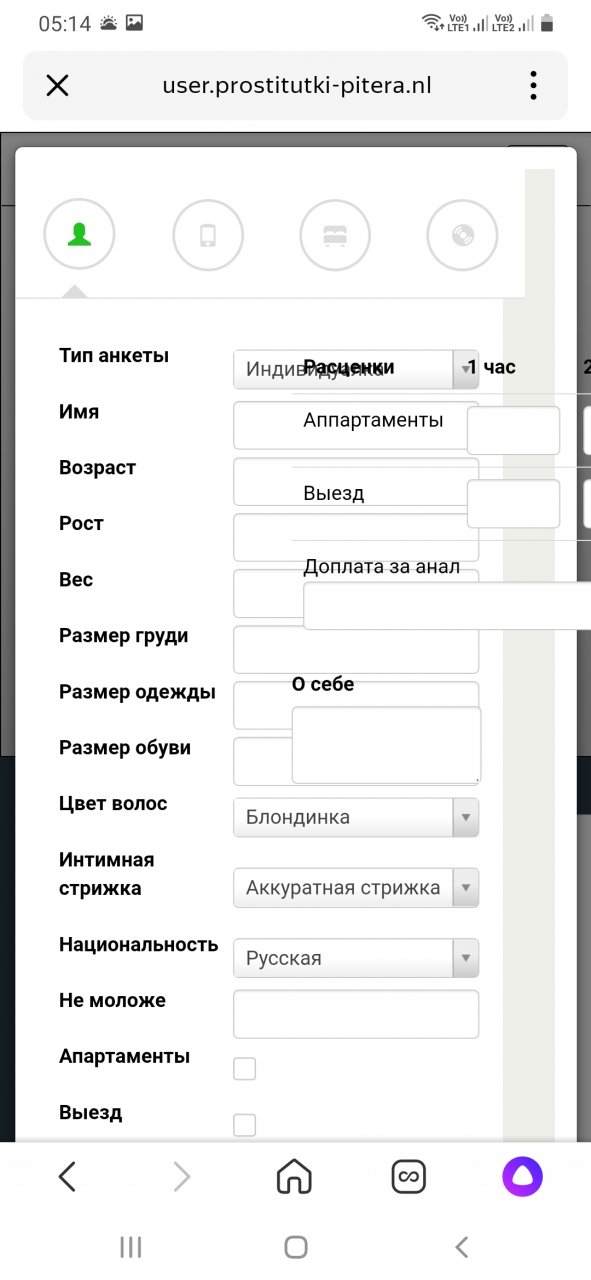591x1280 pixels.
Task: Enable the Апартаменты checkbox
Action: 244,1068
